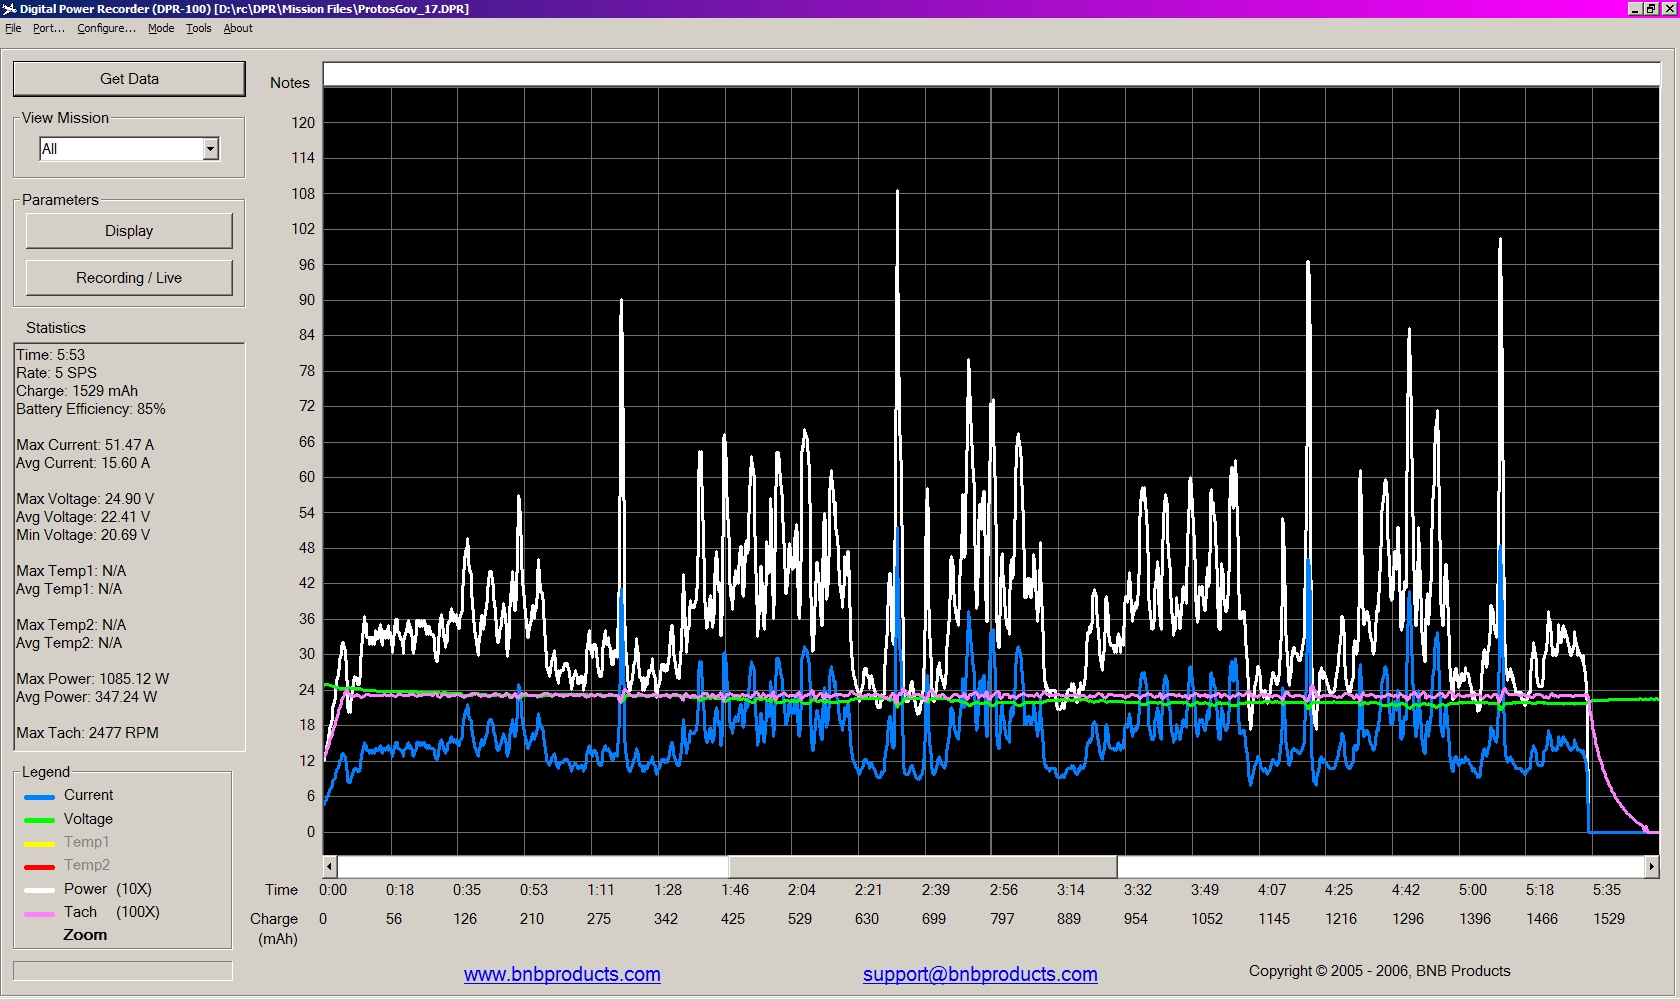Open the Port menu

point(48,28)
